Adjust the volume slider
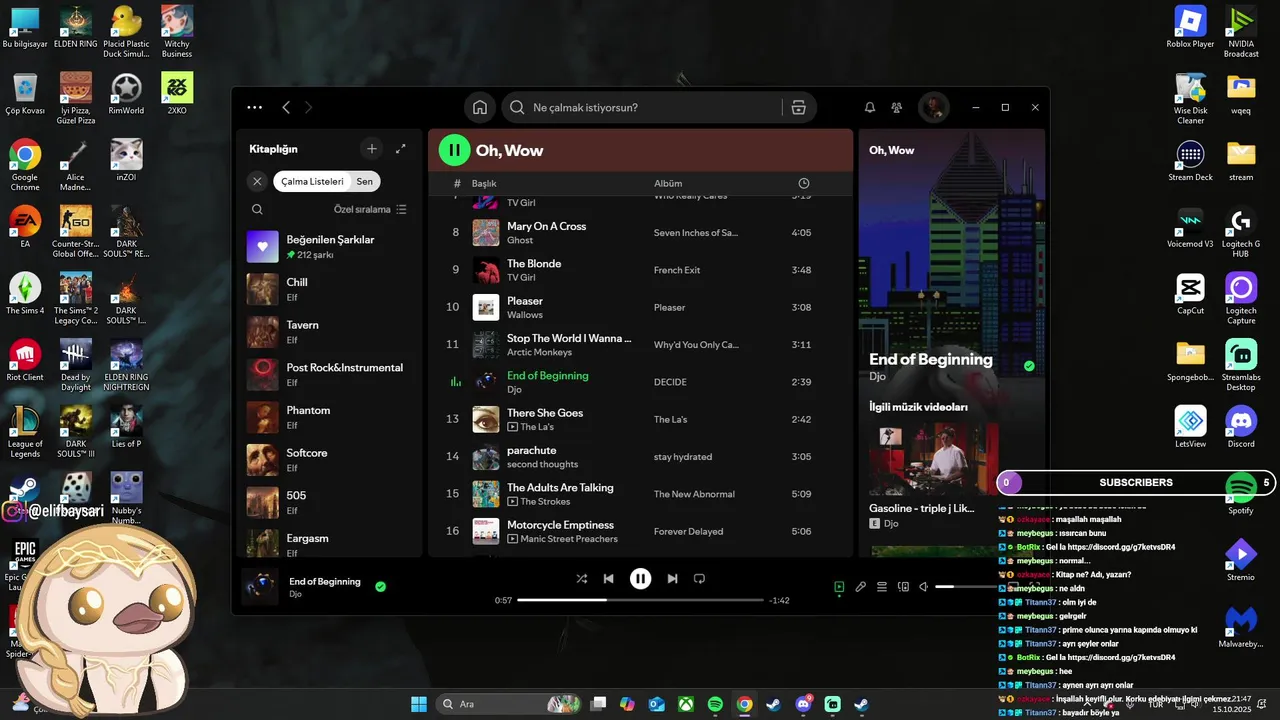This screenshot has width=1280, height=720. click(x=966, y=587)
